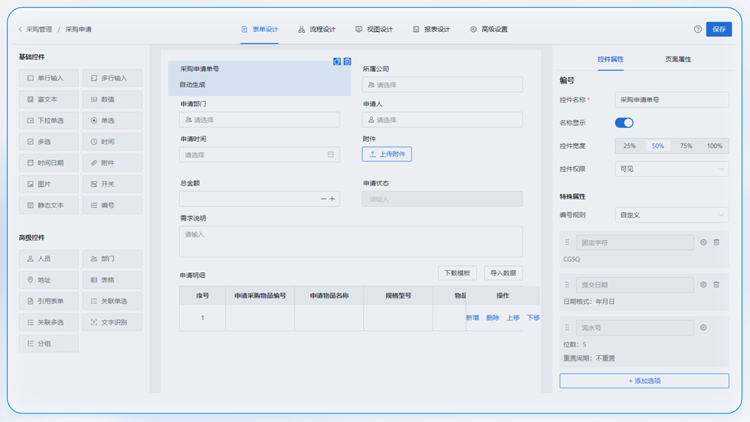The image size is (750, 422).
Task: Click the 上移 link in table row
Action: coord(513,318)
